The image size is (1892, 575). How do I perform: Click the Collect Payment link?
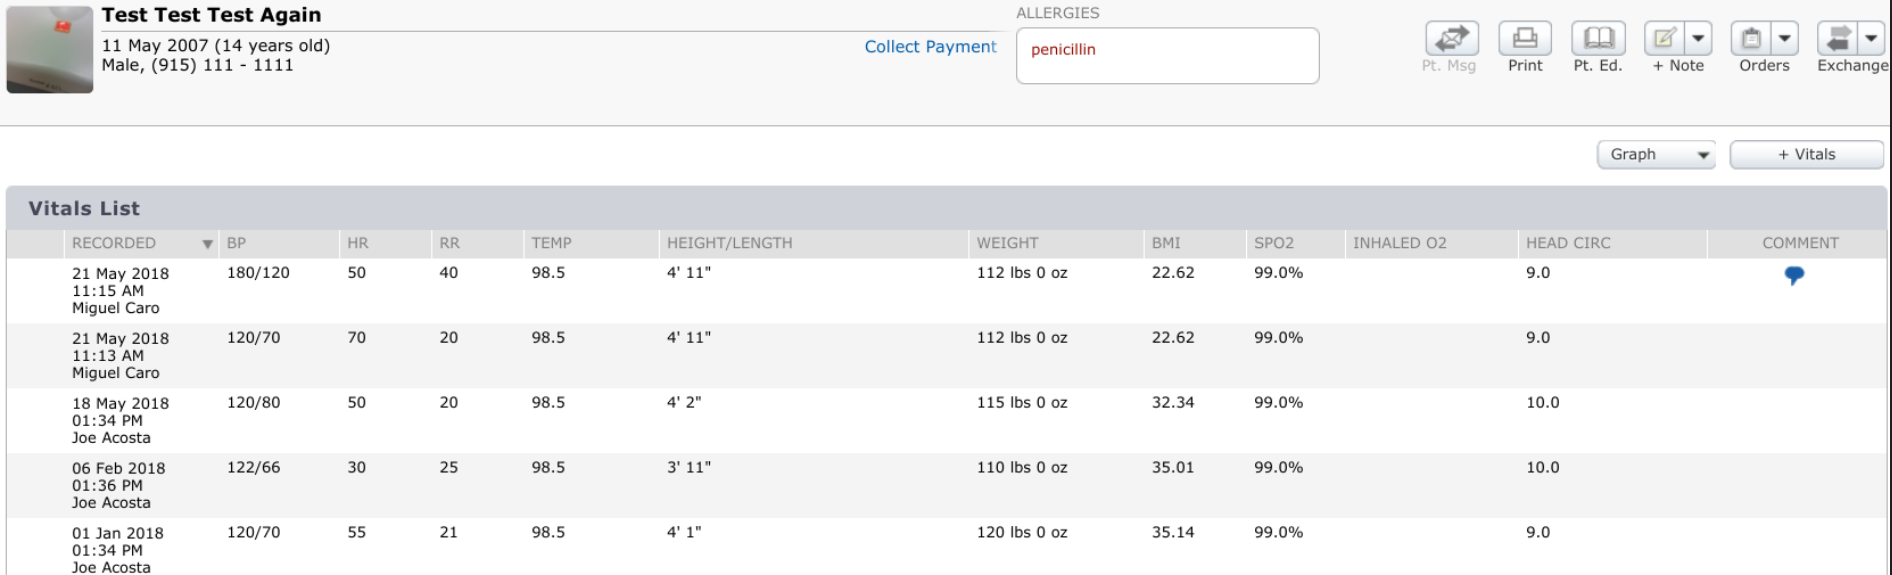pos(930,47)
